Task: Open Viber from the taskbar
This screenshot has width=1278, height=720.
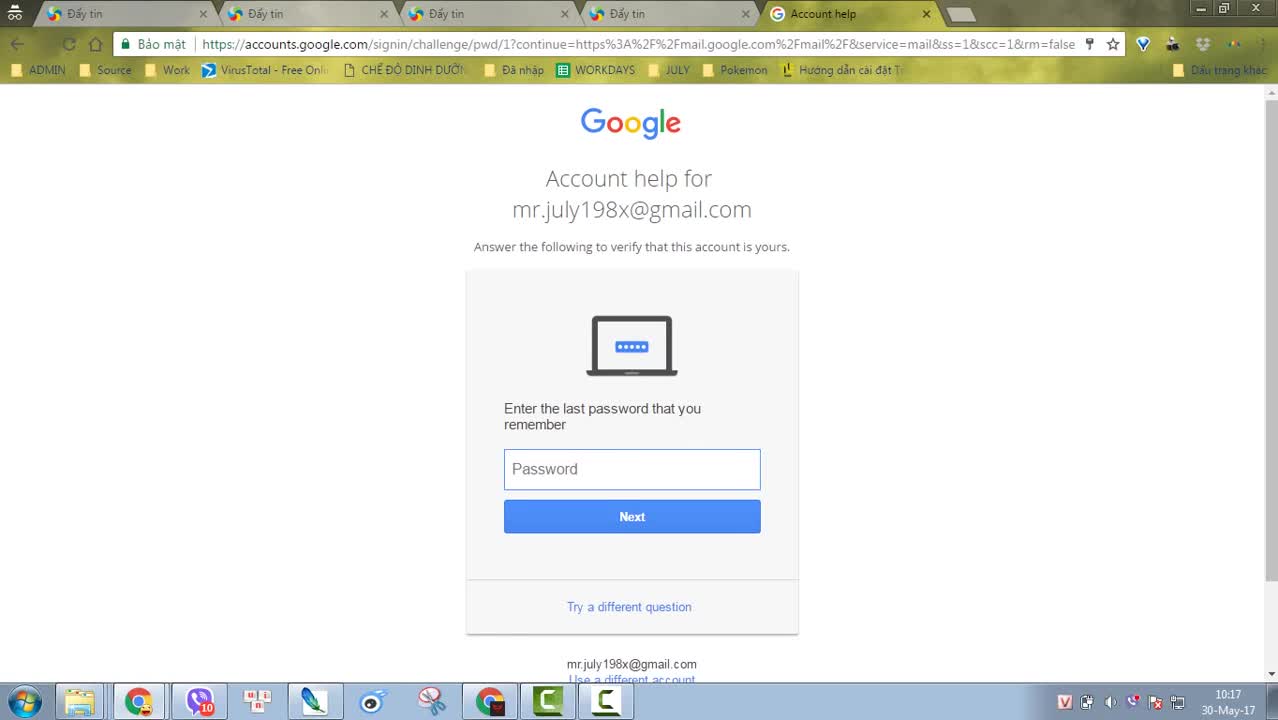Action: 199,702
